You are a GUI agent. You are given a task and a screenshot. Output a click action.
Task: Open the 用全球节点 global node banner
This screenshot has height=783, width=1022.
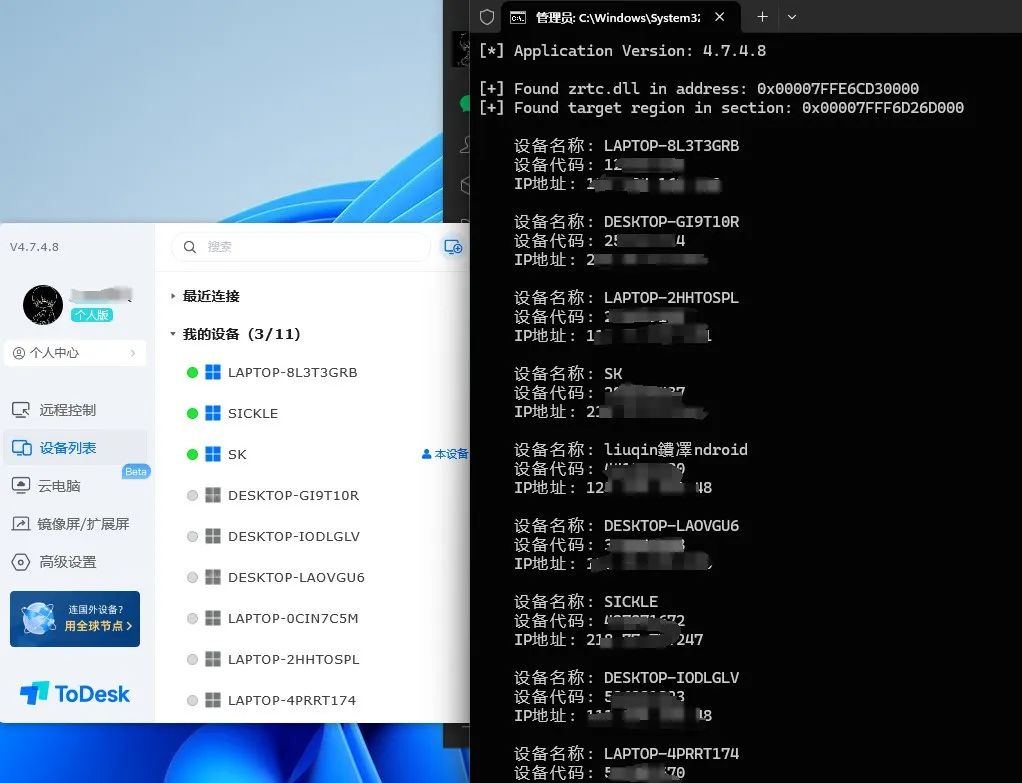[x=75, y=619]
